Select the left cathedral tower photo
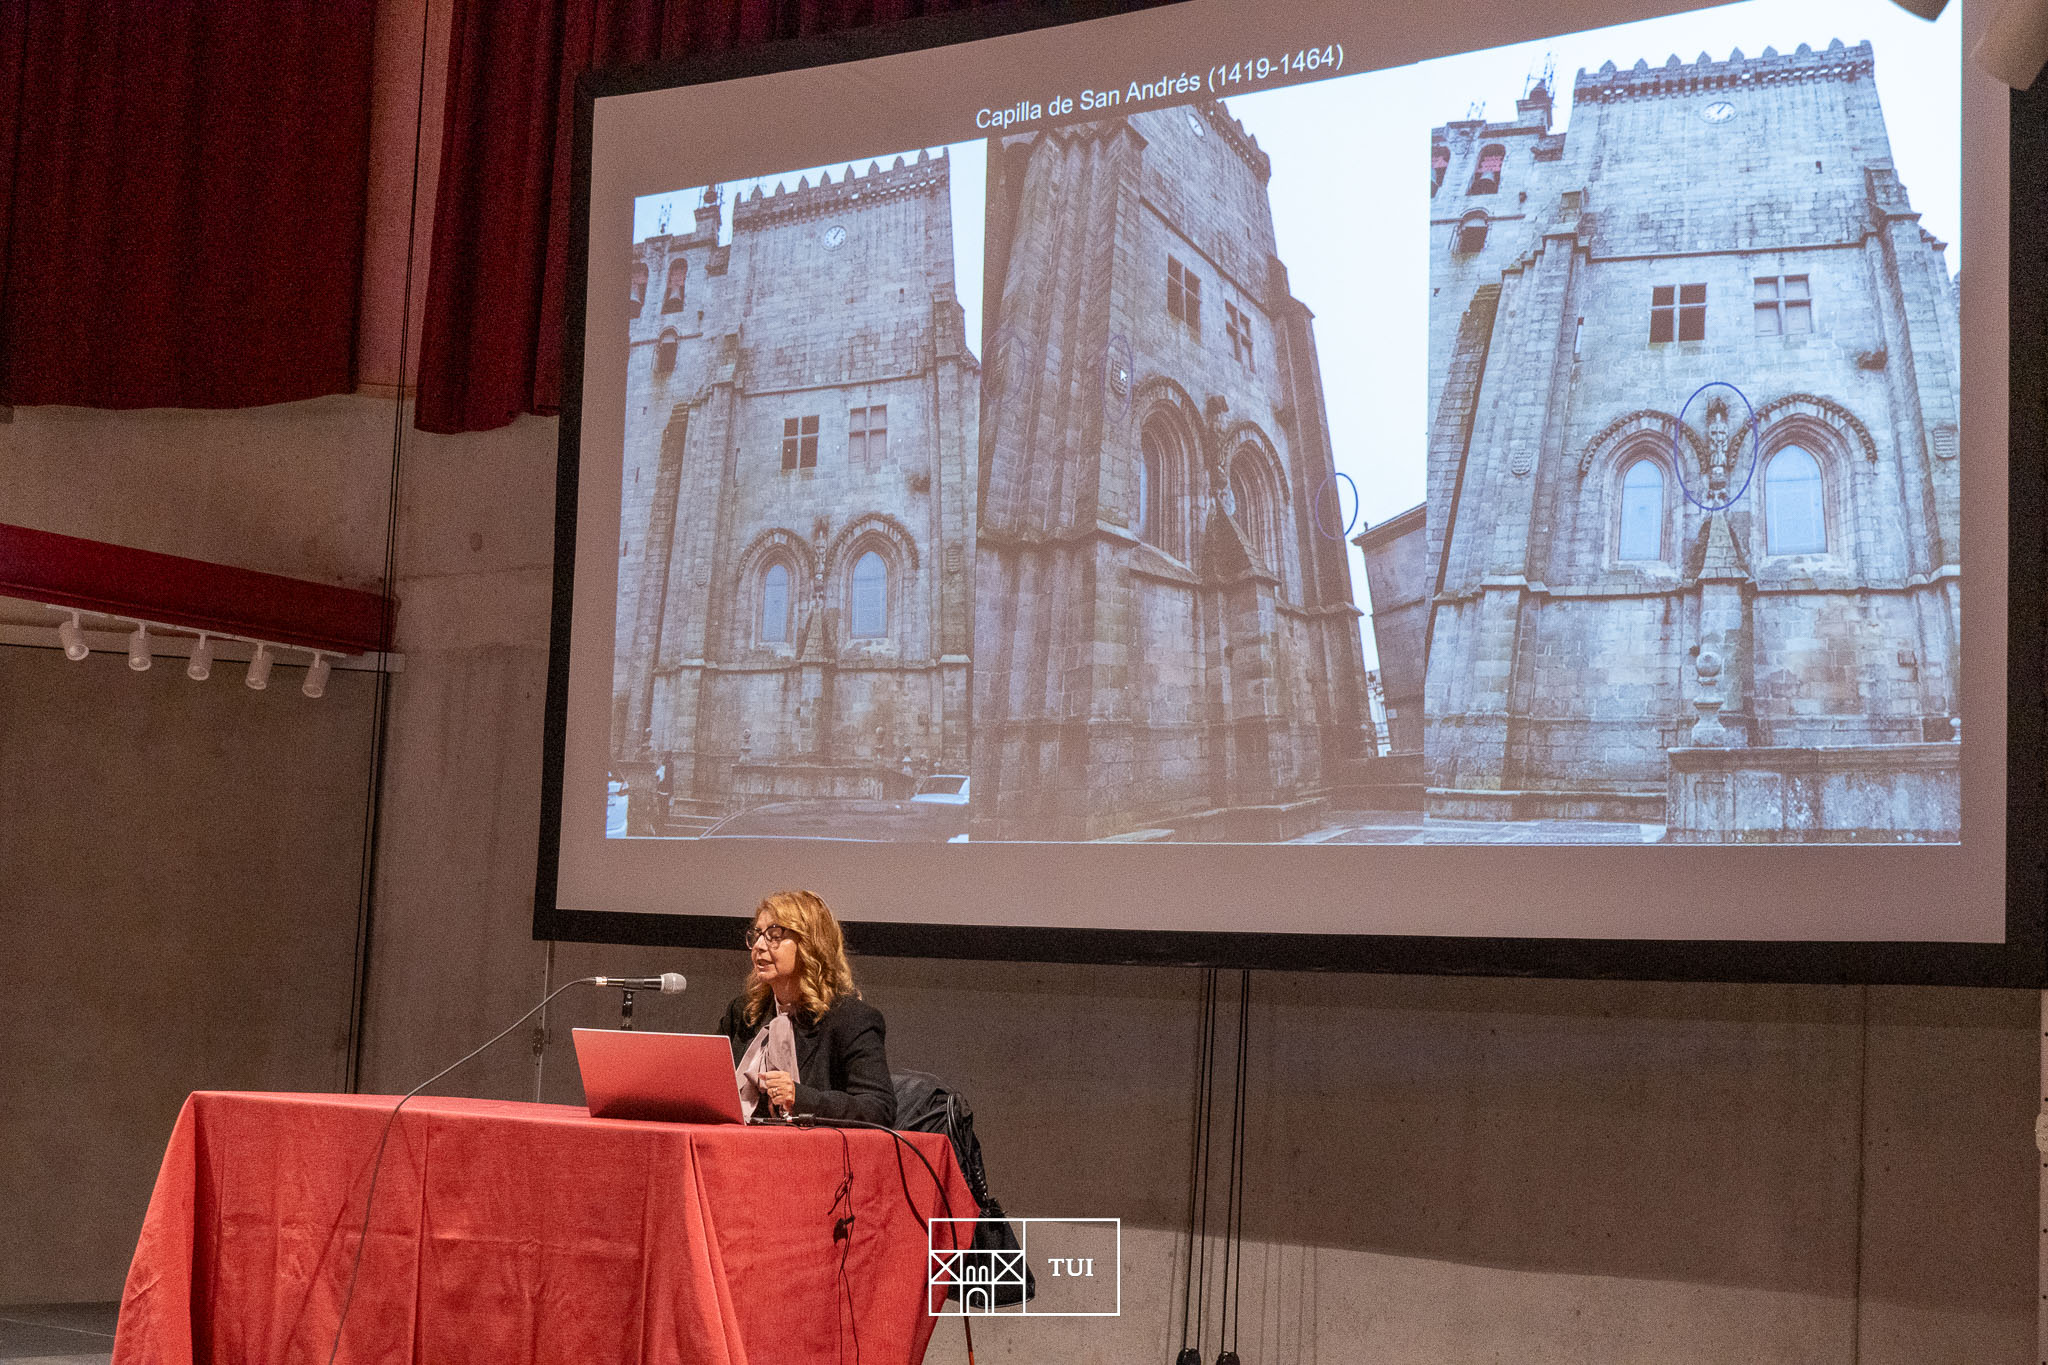The width and height of the screenshot is (2048, 1365). pos(796,490)
